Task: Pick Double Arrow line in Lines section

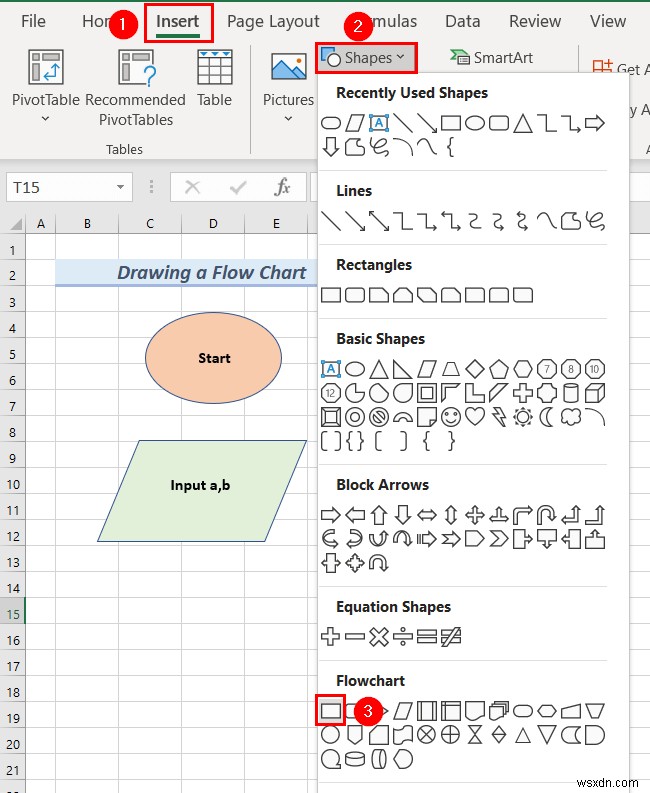Action: pos(379,221)
